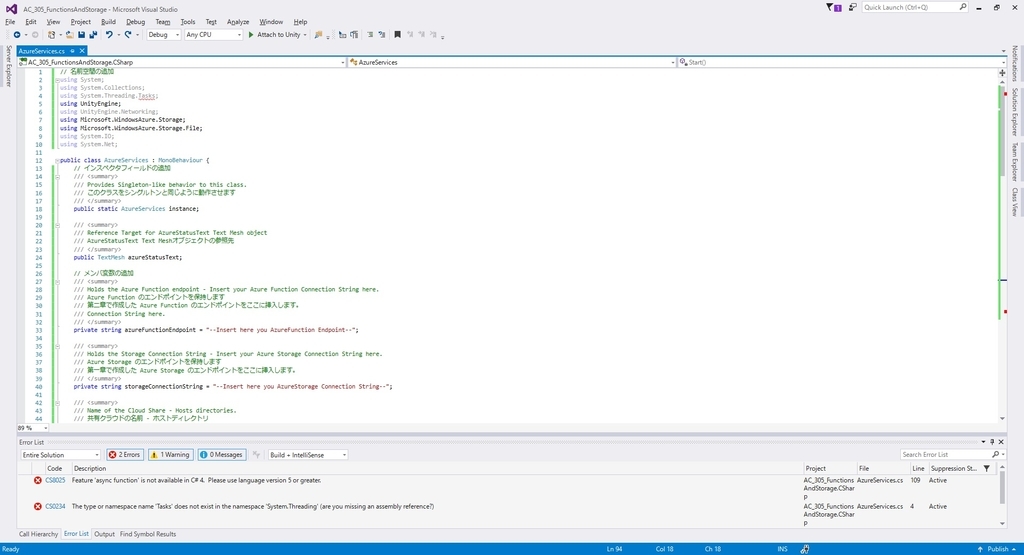Open the Analyze menu

[x=238, y=22]
